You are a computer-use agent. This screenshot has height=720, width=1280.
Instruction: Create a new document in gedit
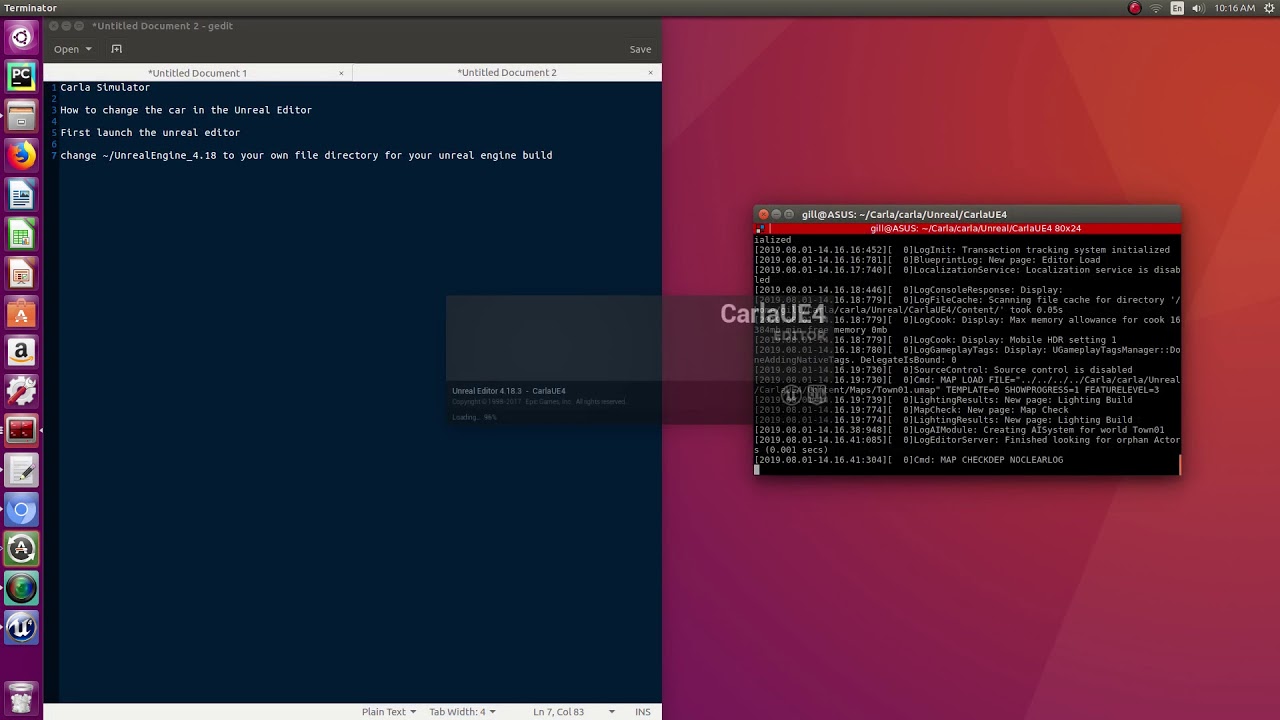(x=117, y=49)
